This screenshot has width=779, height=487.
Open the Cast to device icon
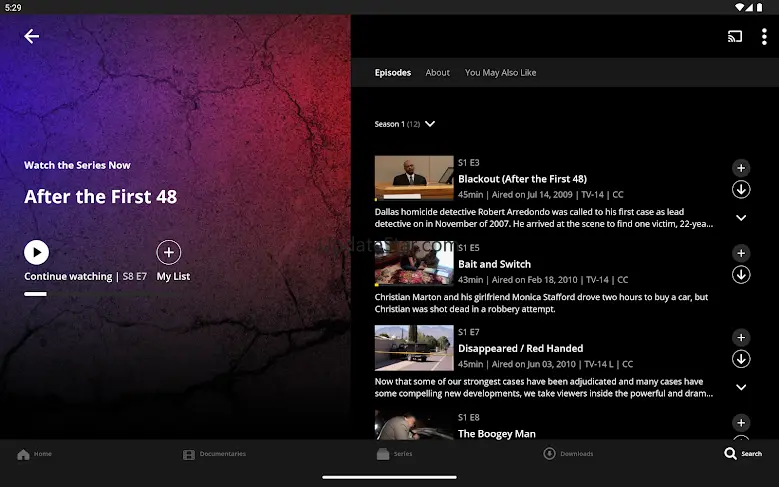(735, 37)
